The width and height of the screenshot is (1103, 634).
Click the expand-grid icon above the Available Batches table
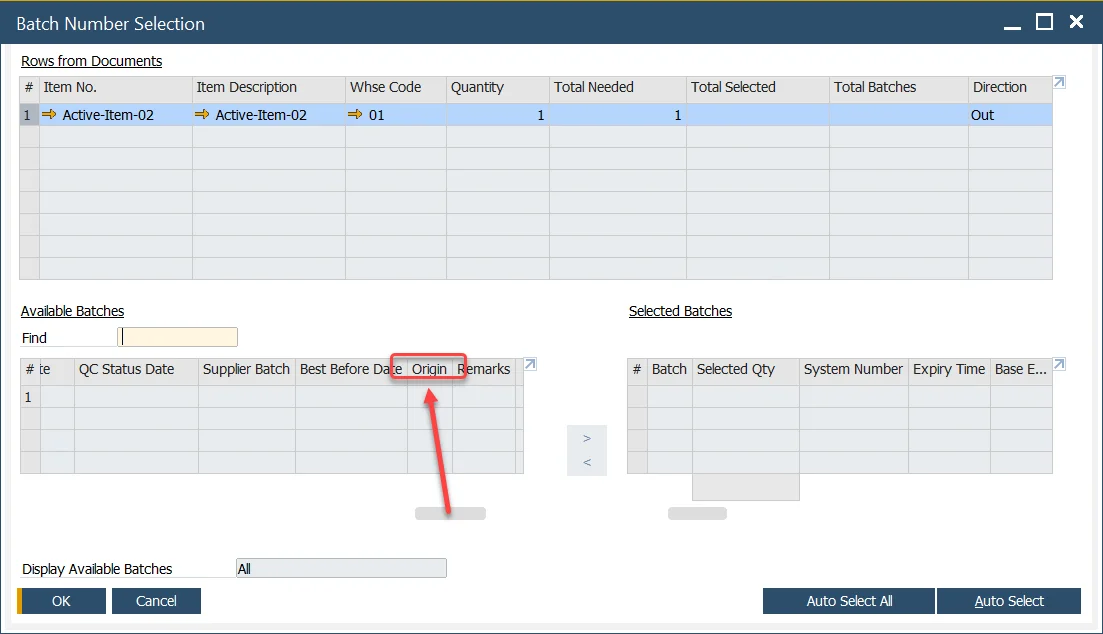pyautogui.click(x=530, y=364)
